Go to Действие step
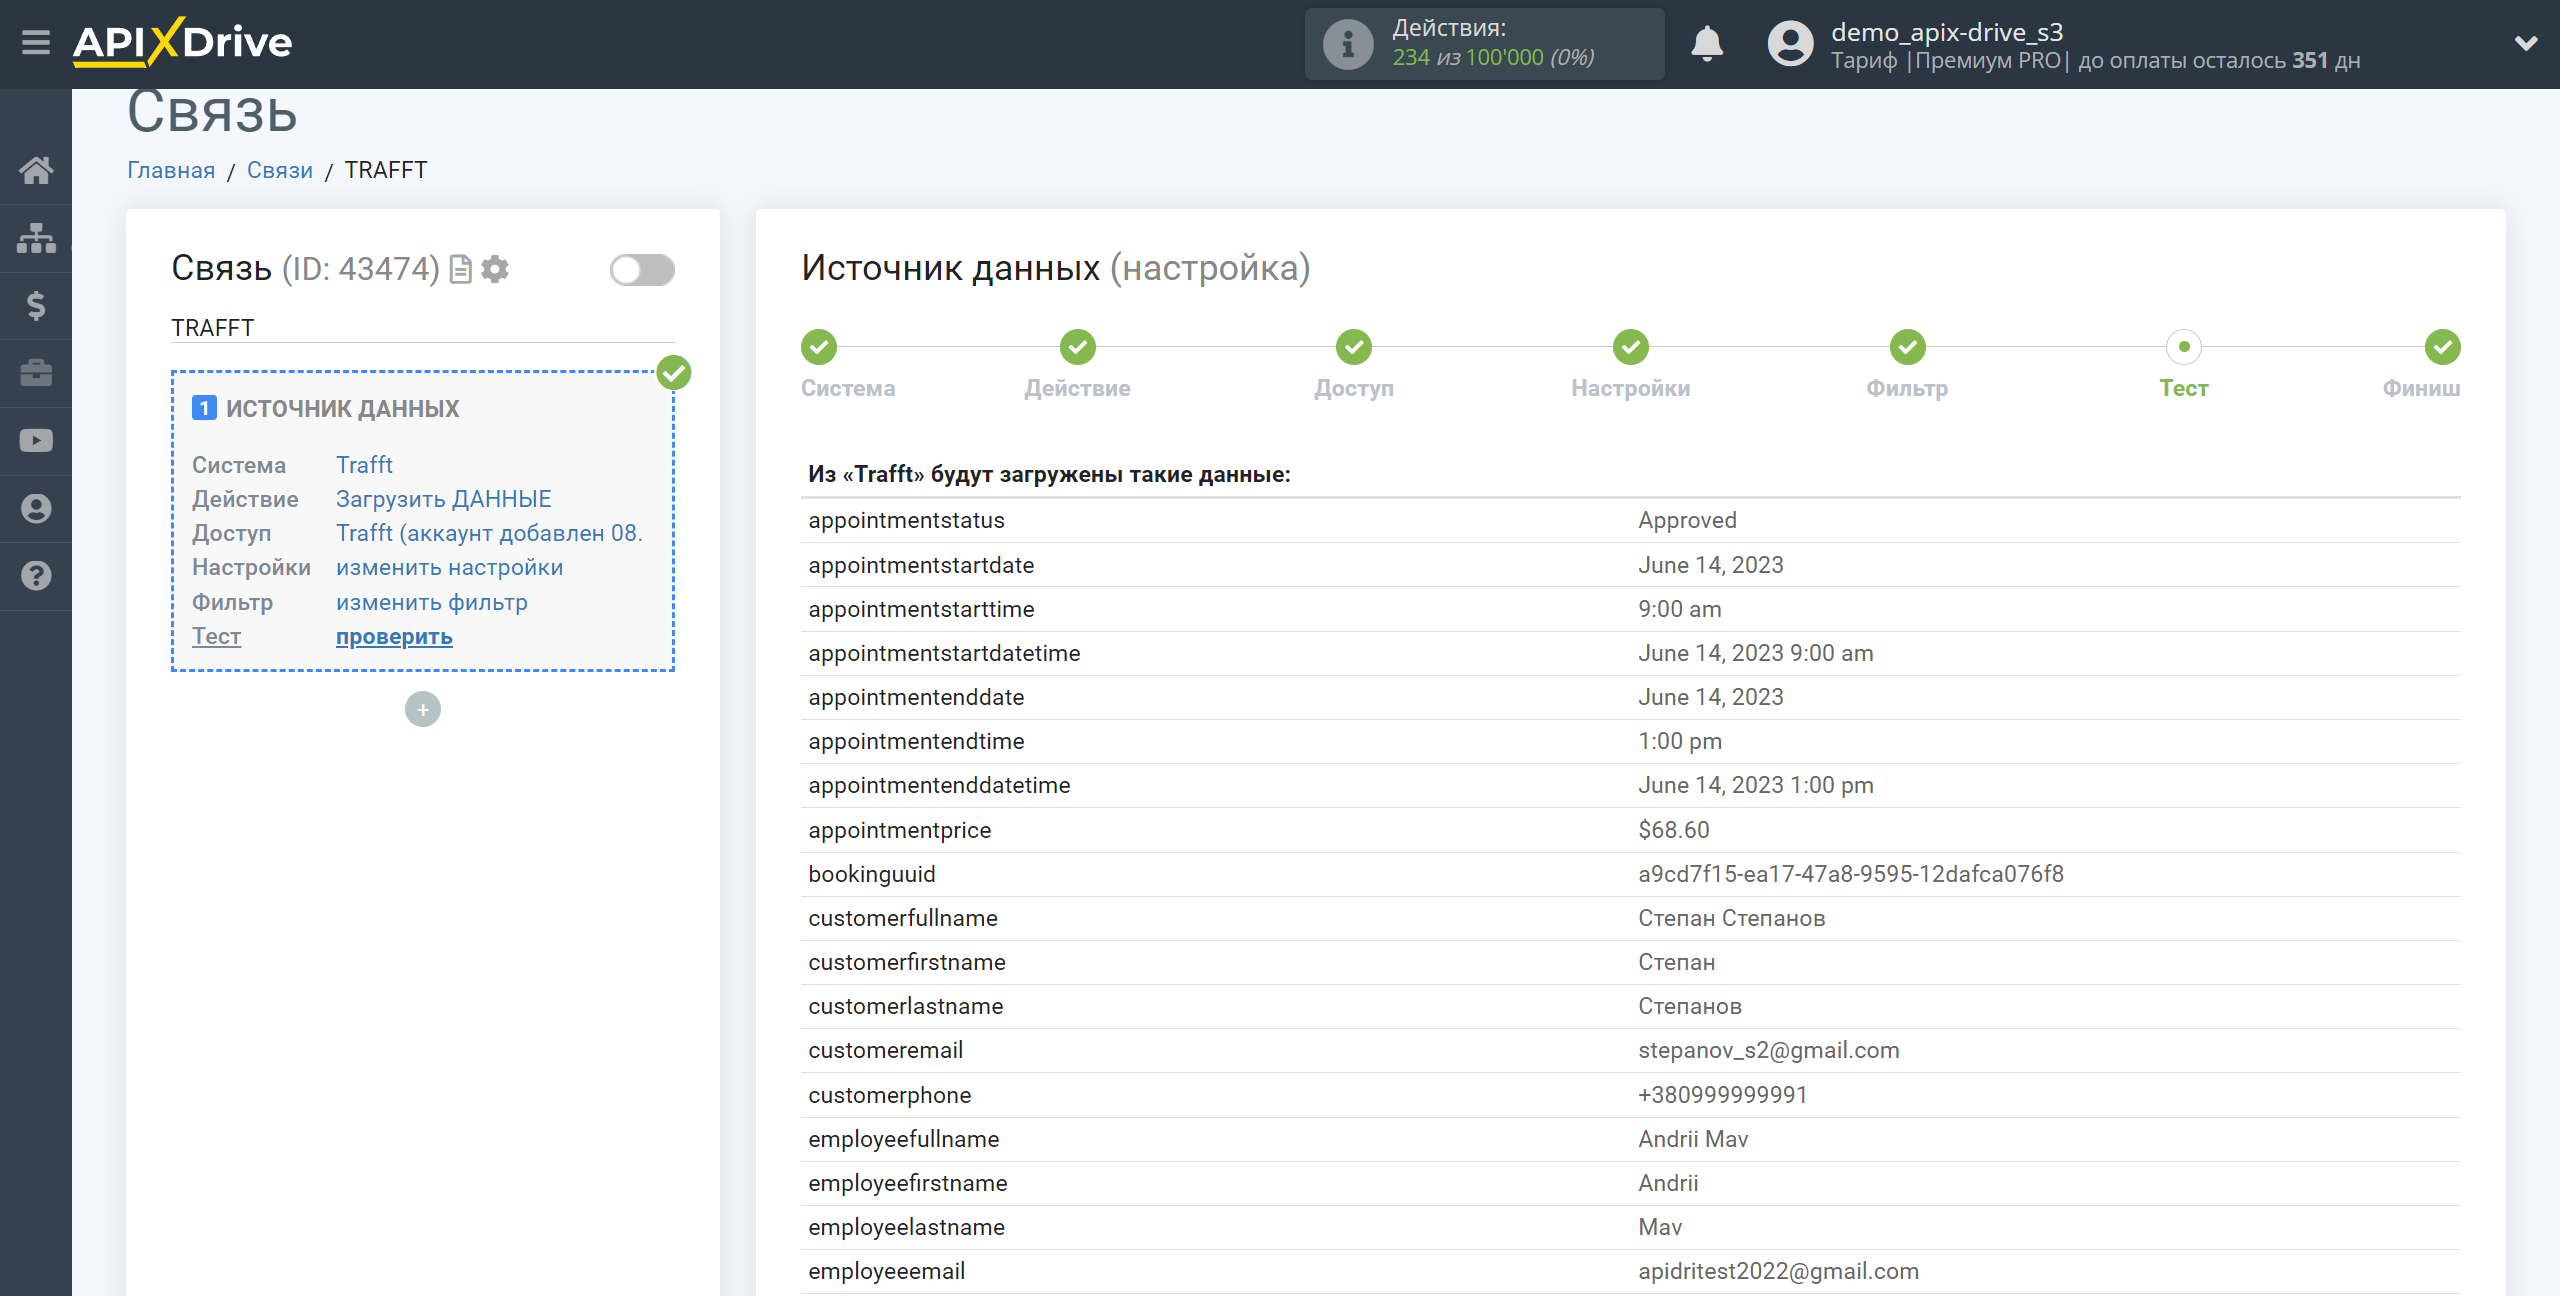This screenshot has width=2560, height=1296. [1077, 388]
